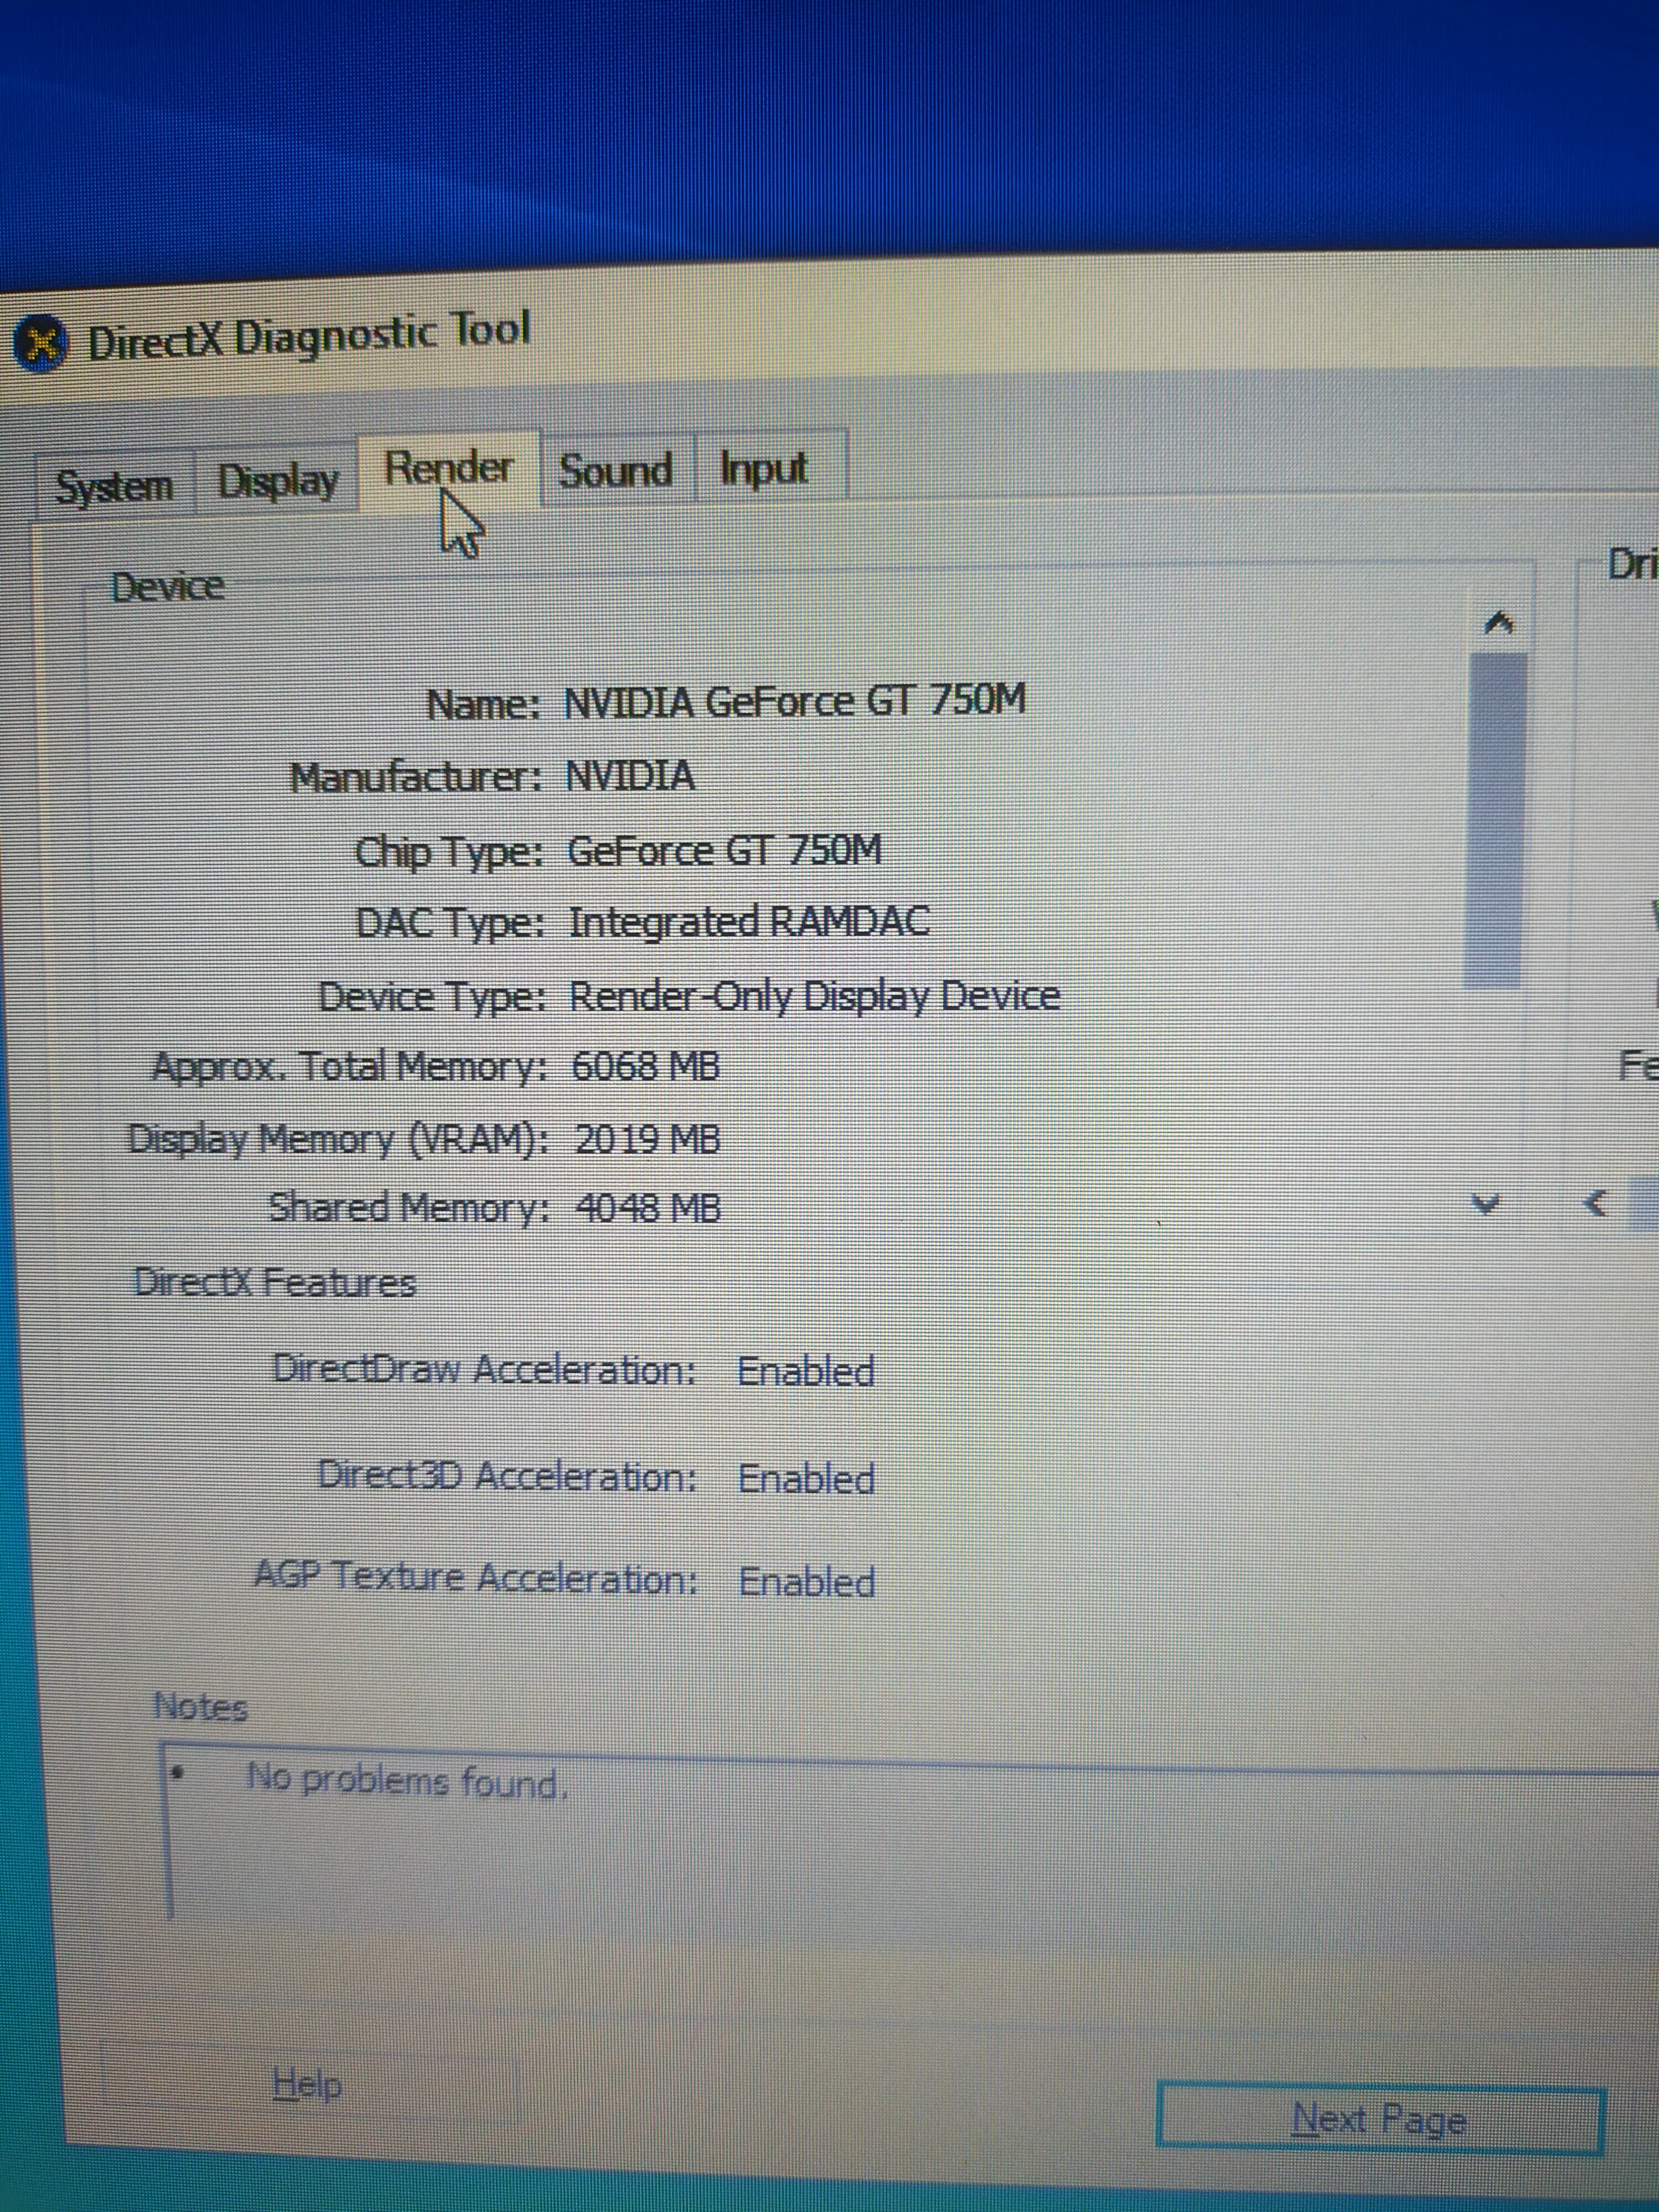Open the Input tab
The width and height of the screenshot is (1659, 2212).
[x=766, y=467]
